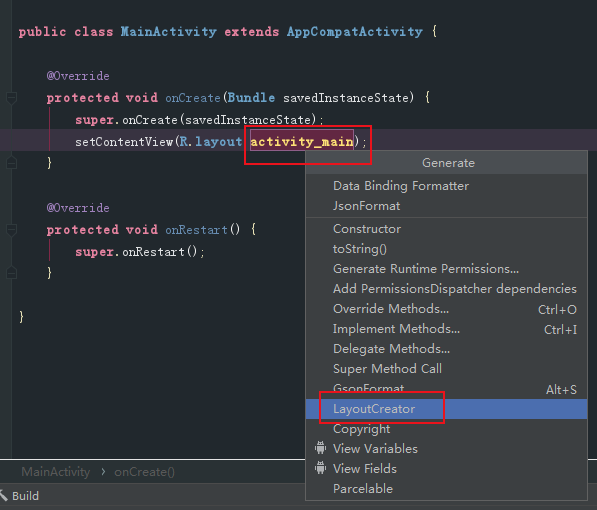Select Generate Runtime Permissions entry
Image resolution: width=597 pixels, height=510 pixels.
[x=446, y=269]
